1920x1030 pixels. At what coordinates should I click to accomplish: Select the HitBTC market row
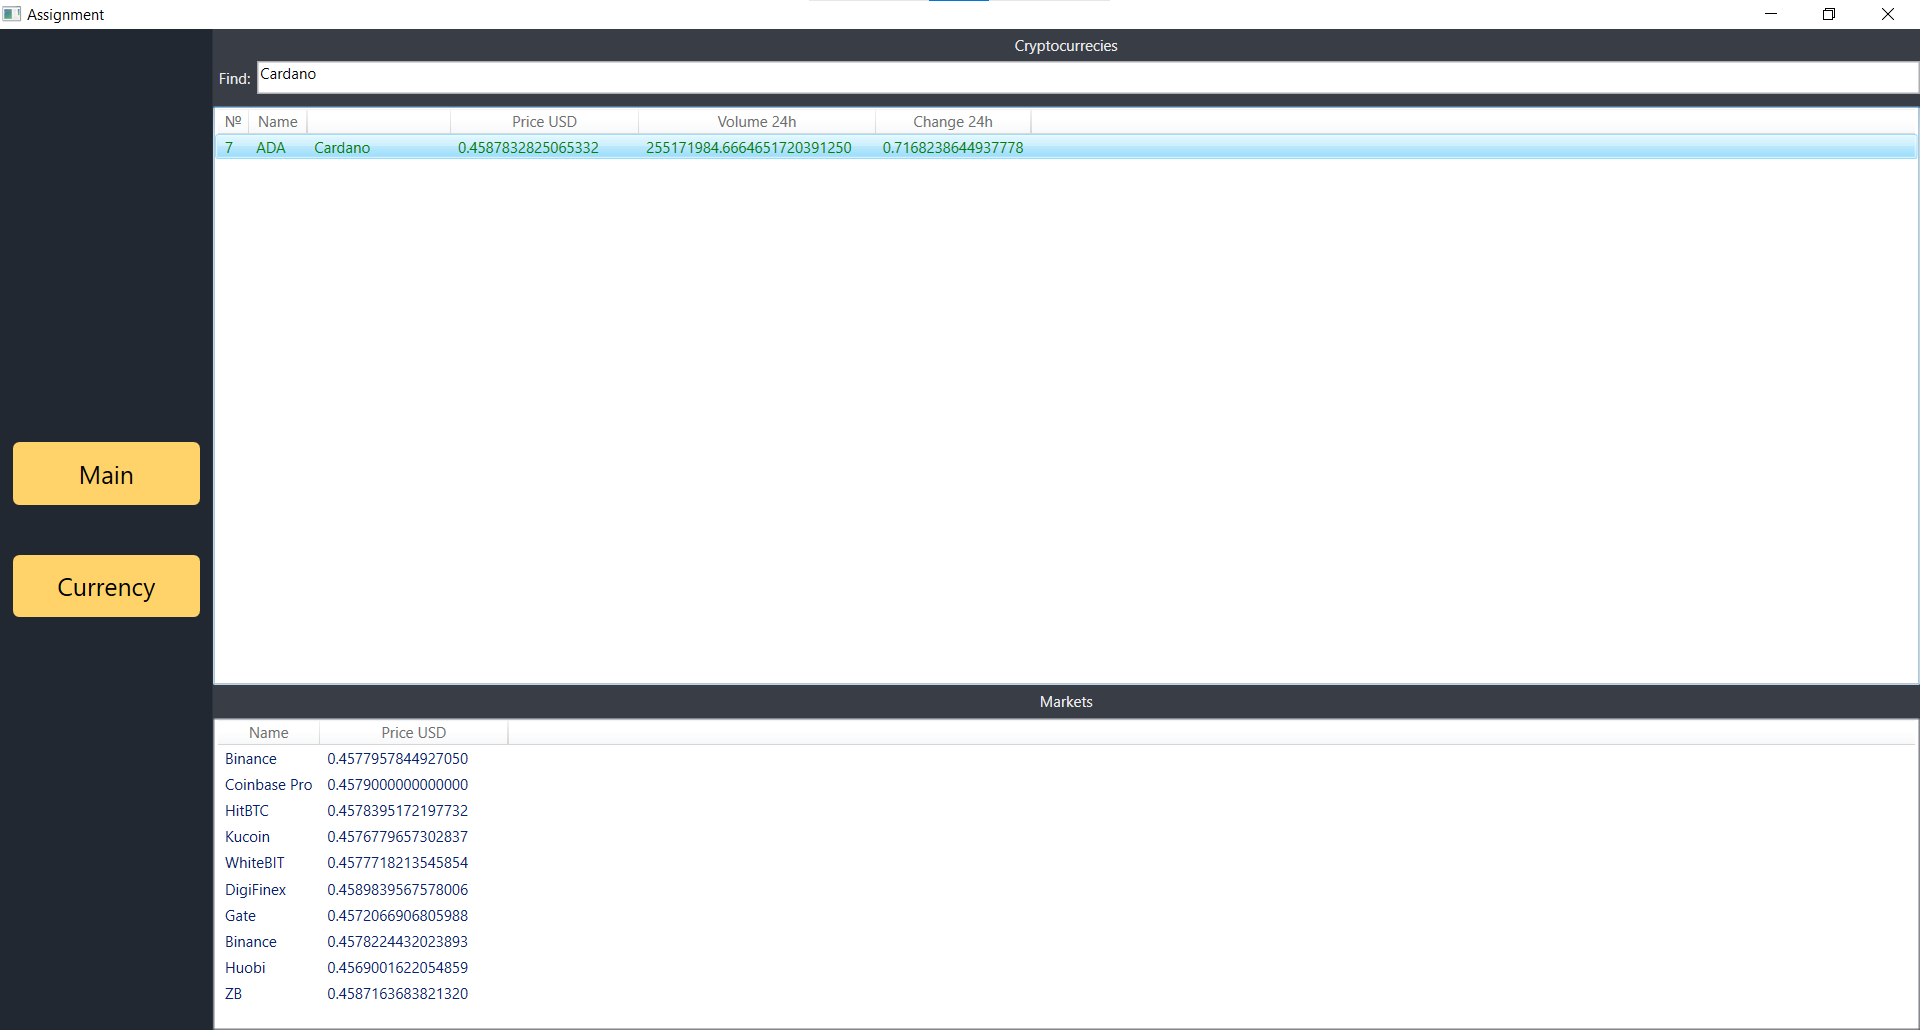1066,811
